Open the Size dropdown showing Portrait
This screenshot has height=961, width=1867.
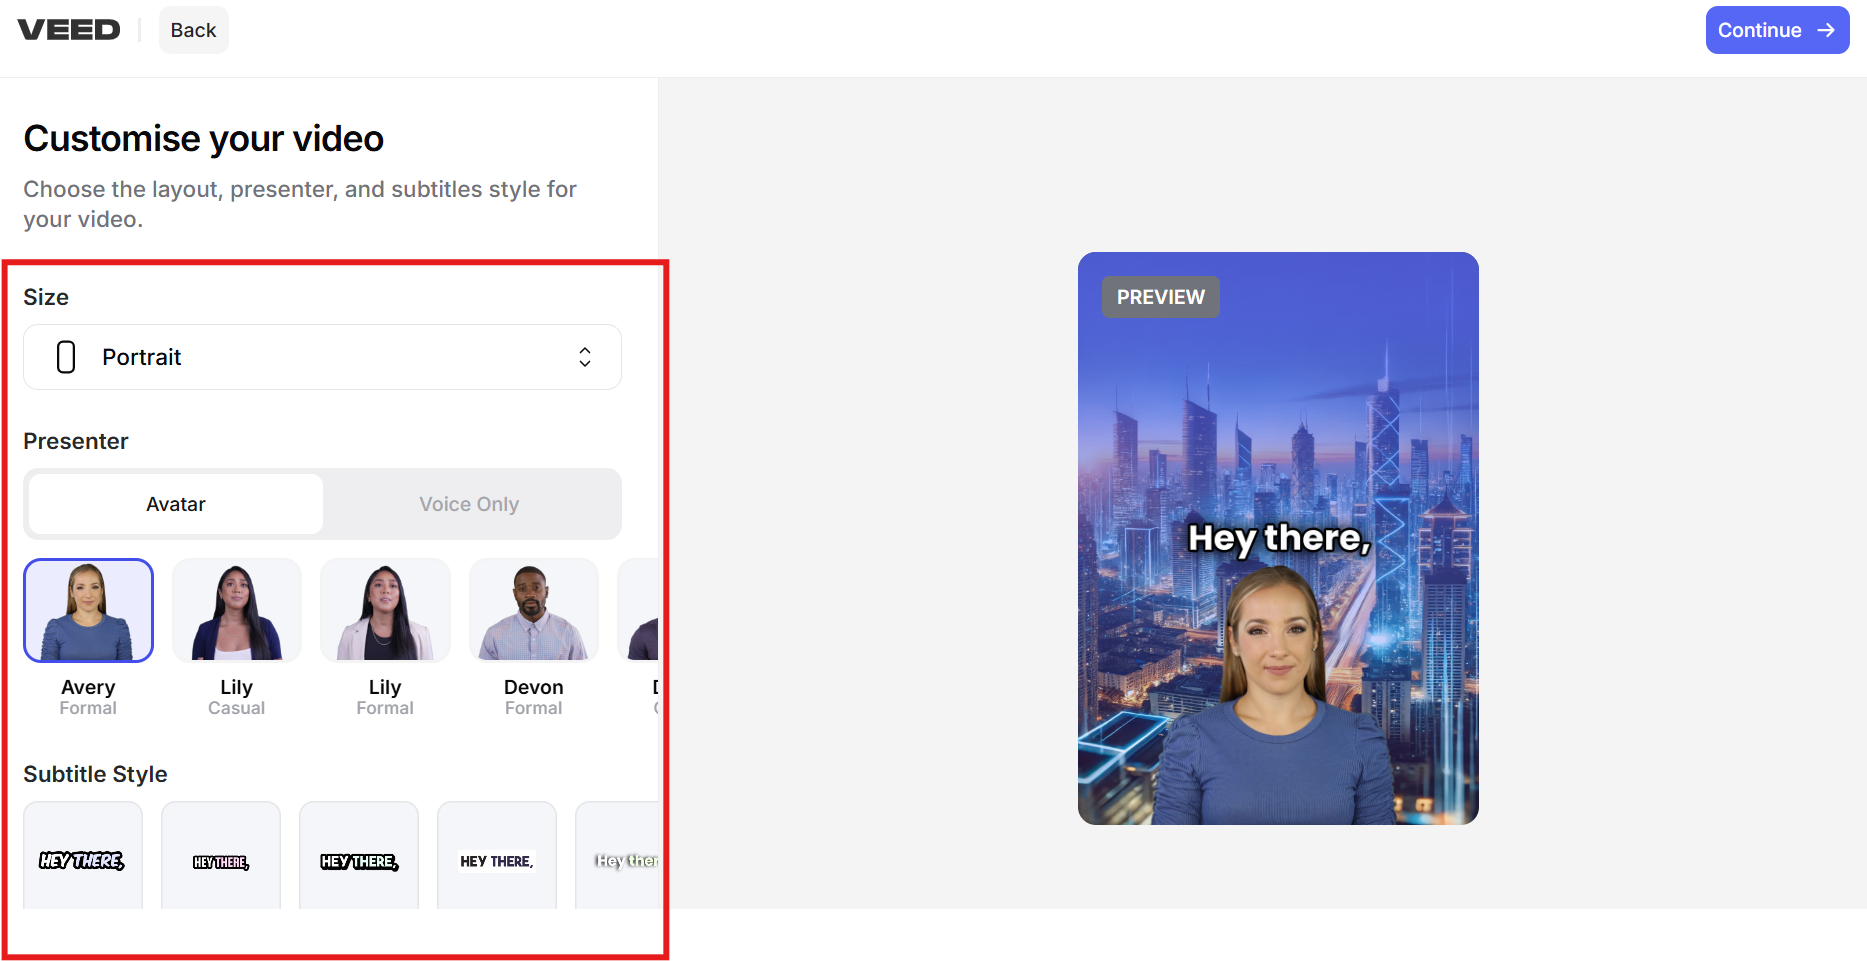point(322,357)
